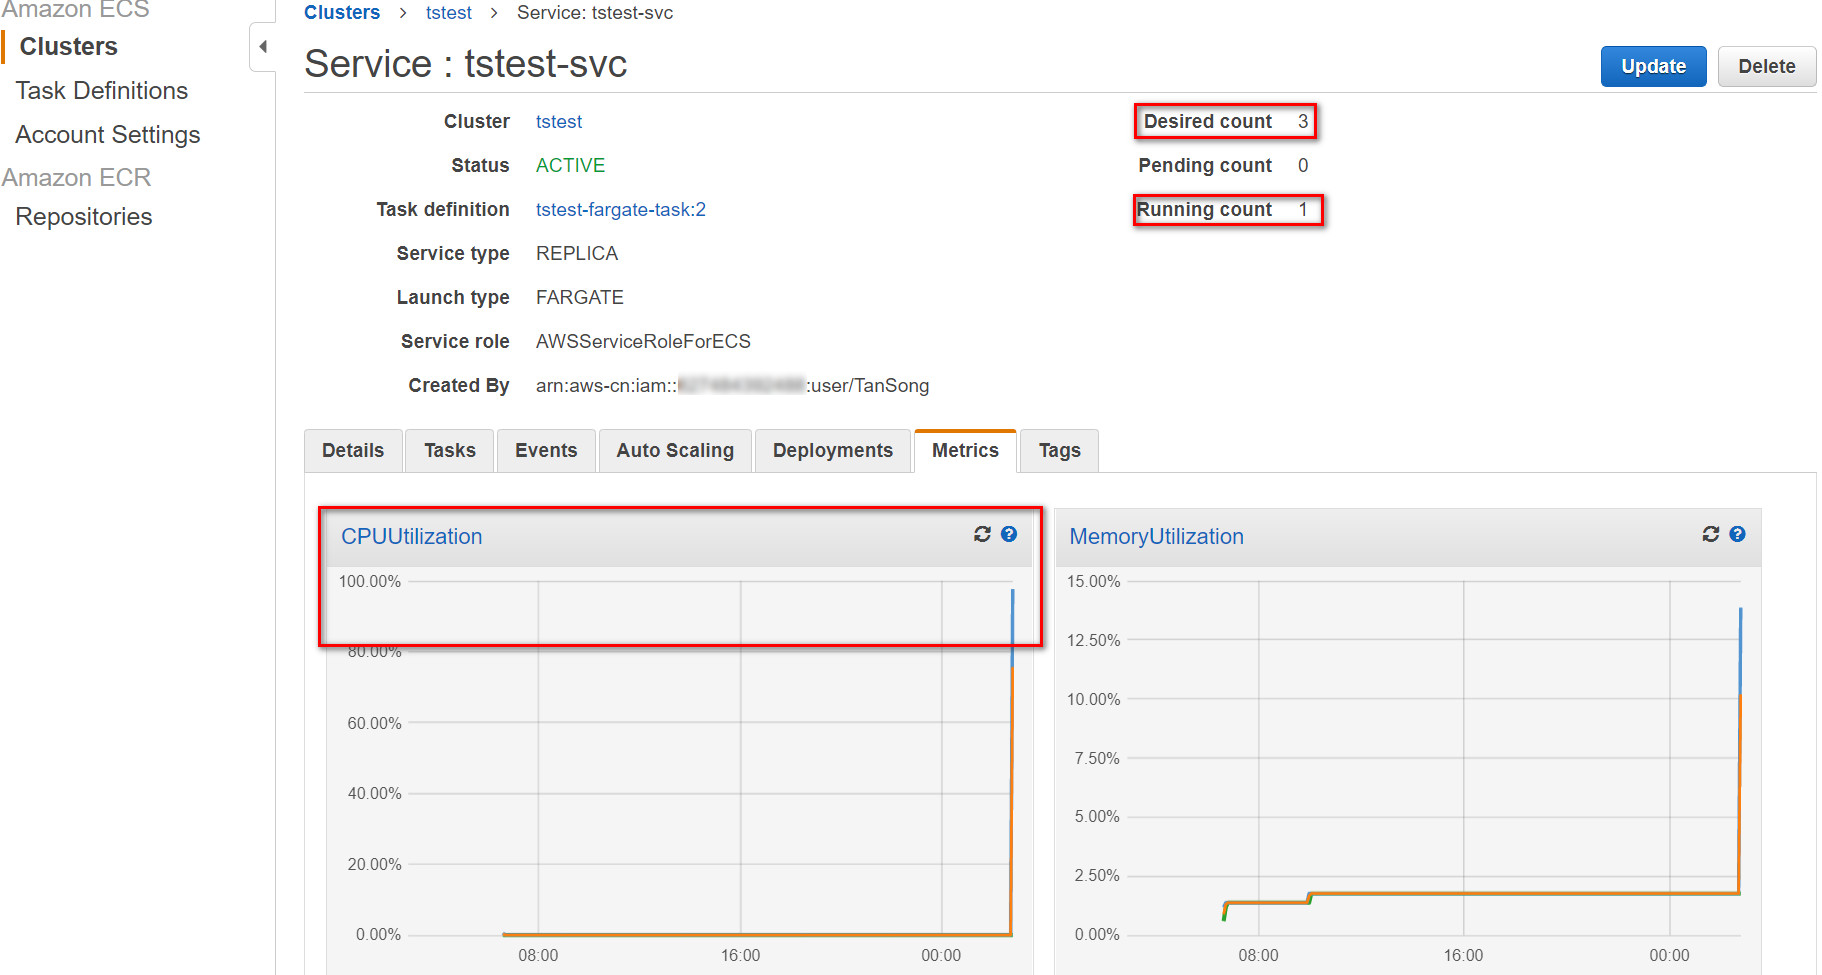Refresh the MemoryUtilization chart
1822x975 pixels.
click(1711, 534)
